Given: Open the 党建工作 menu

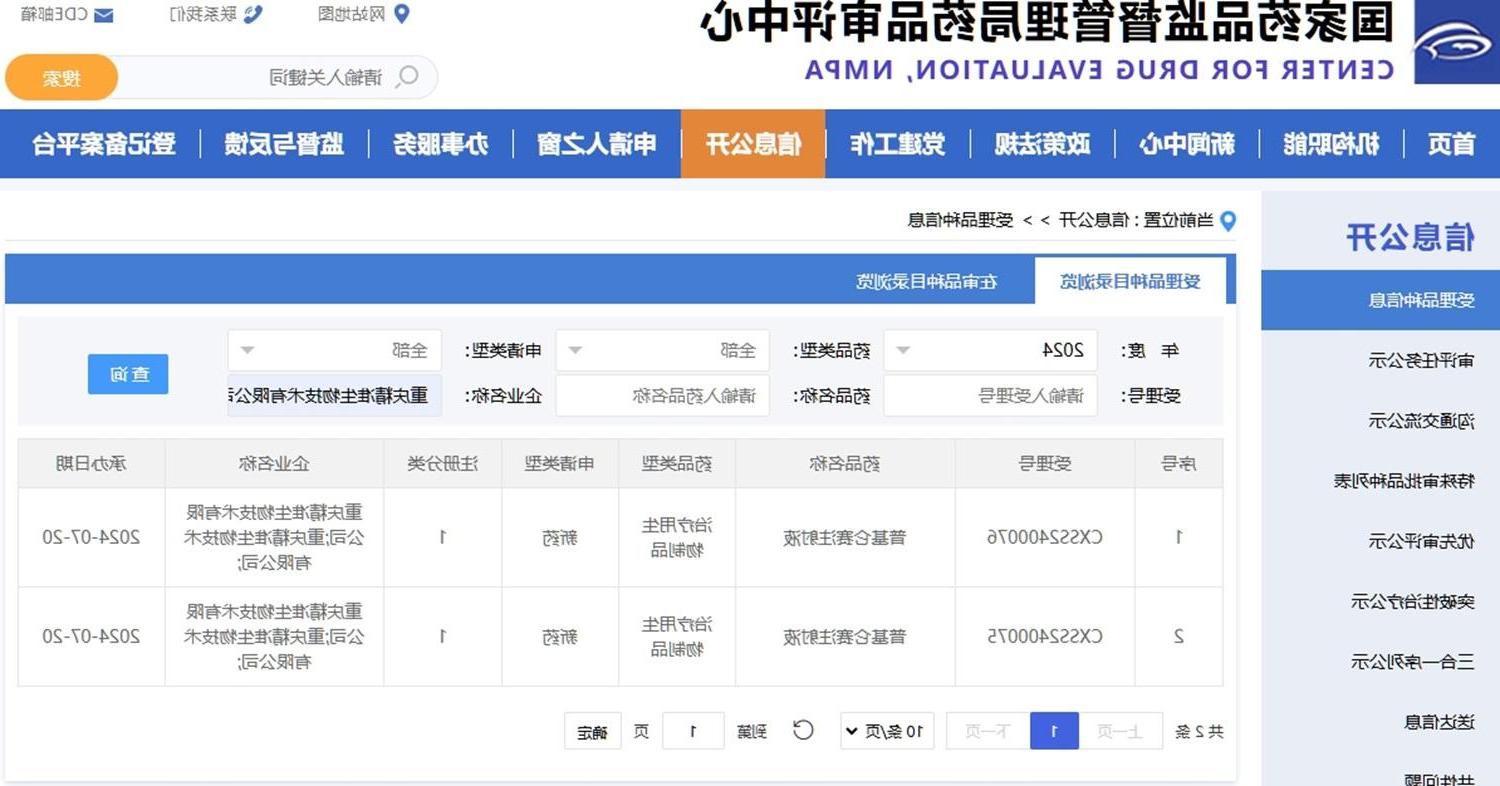Looking at the screenshot, I should tap(897, 144).
